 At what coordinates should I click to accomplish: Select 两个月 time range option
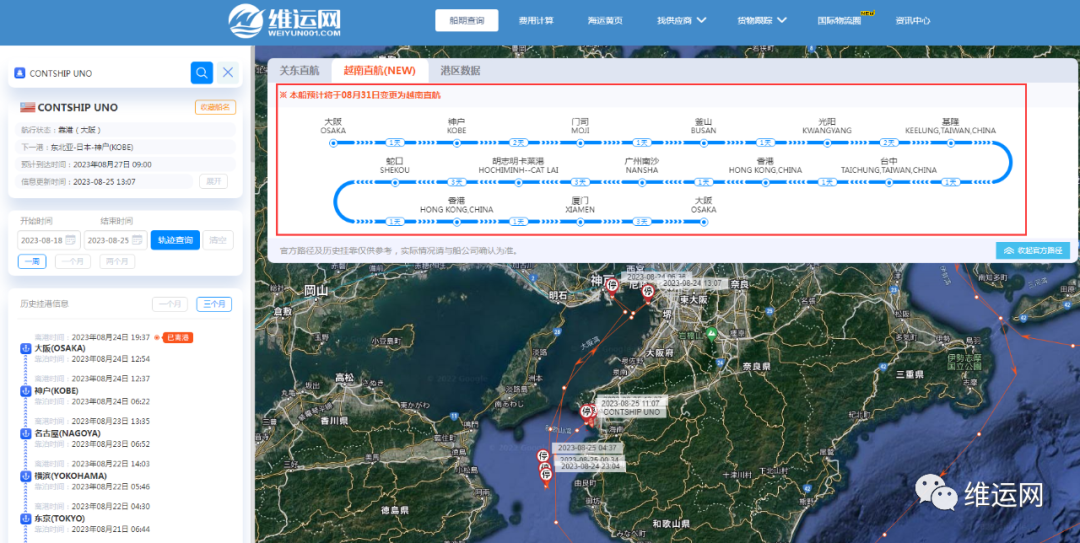pyautogui.click(x=117, y=262)
